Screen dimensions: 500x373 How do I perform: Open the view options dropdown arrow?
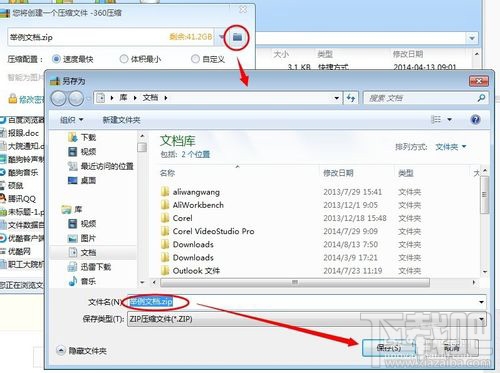pyautogui.click(x=449, y=119)
